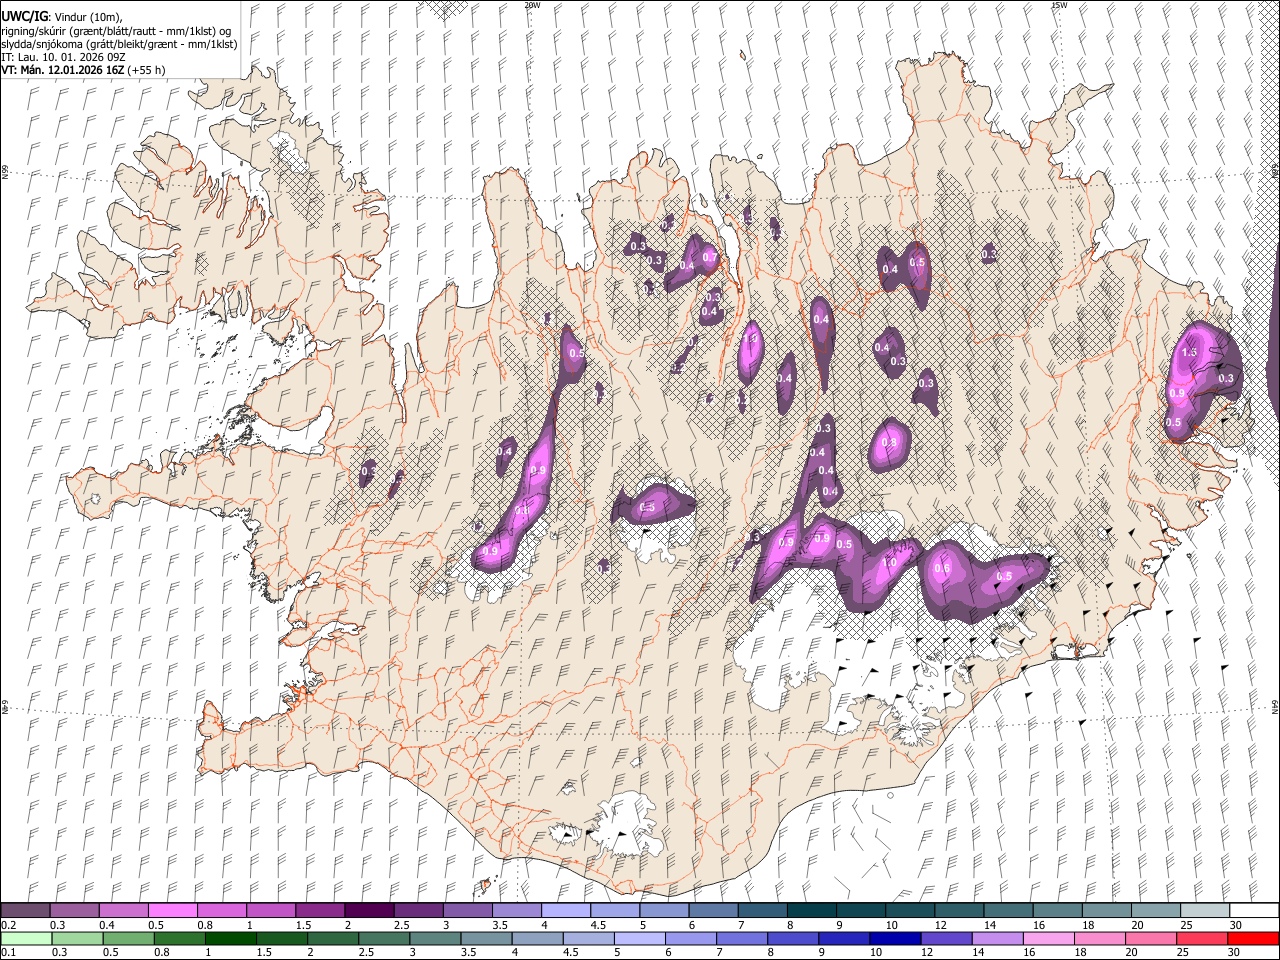Select the snow legend swatch labeled 12
Viewport: 1280px width, 960px height.
pos(960,911)
